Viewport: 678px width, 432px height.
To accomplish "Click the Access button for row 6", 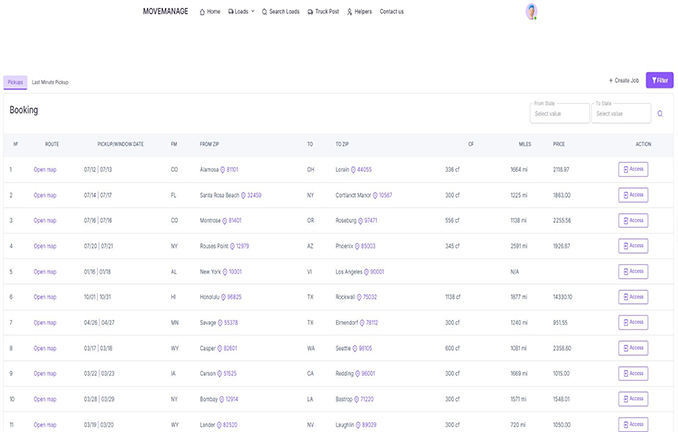I will point(634,297).
